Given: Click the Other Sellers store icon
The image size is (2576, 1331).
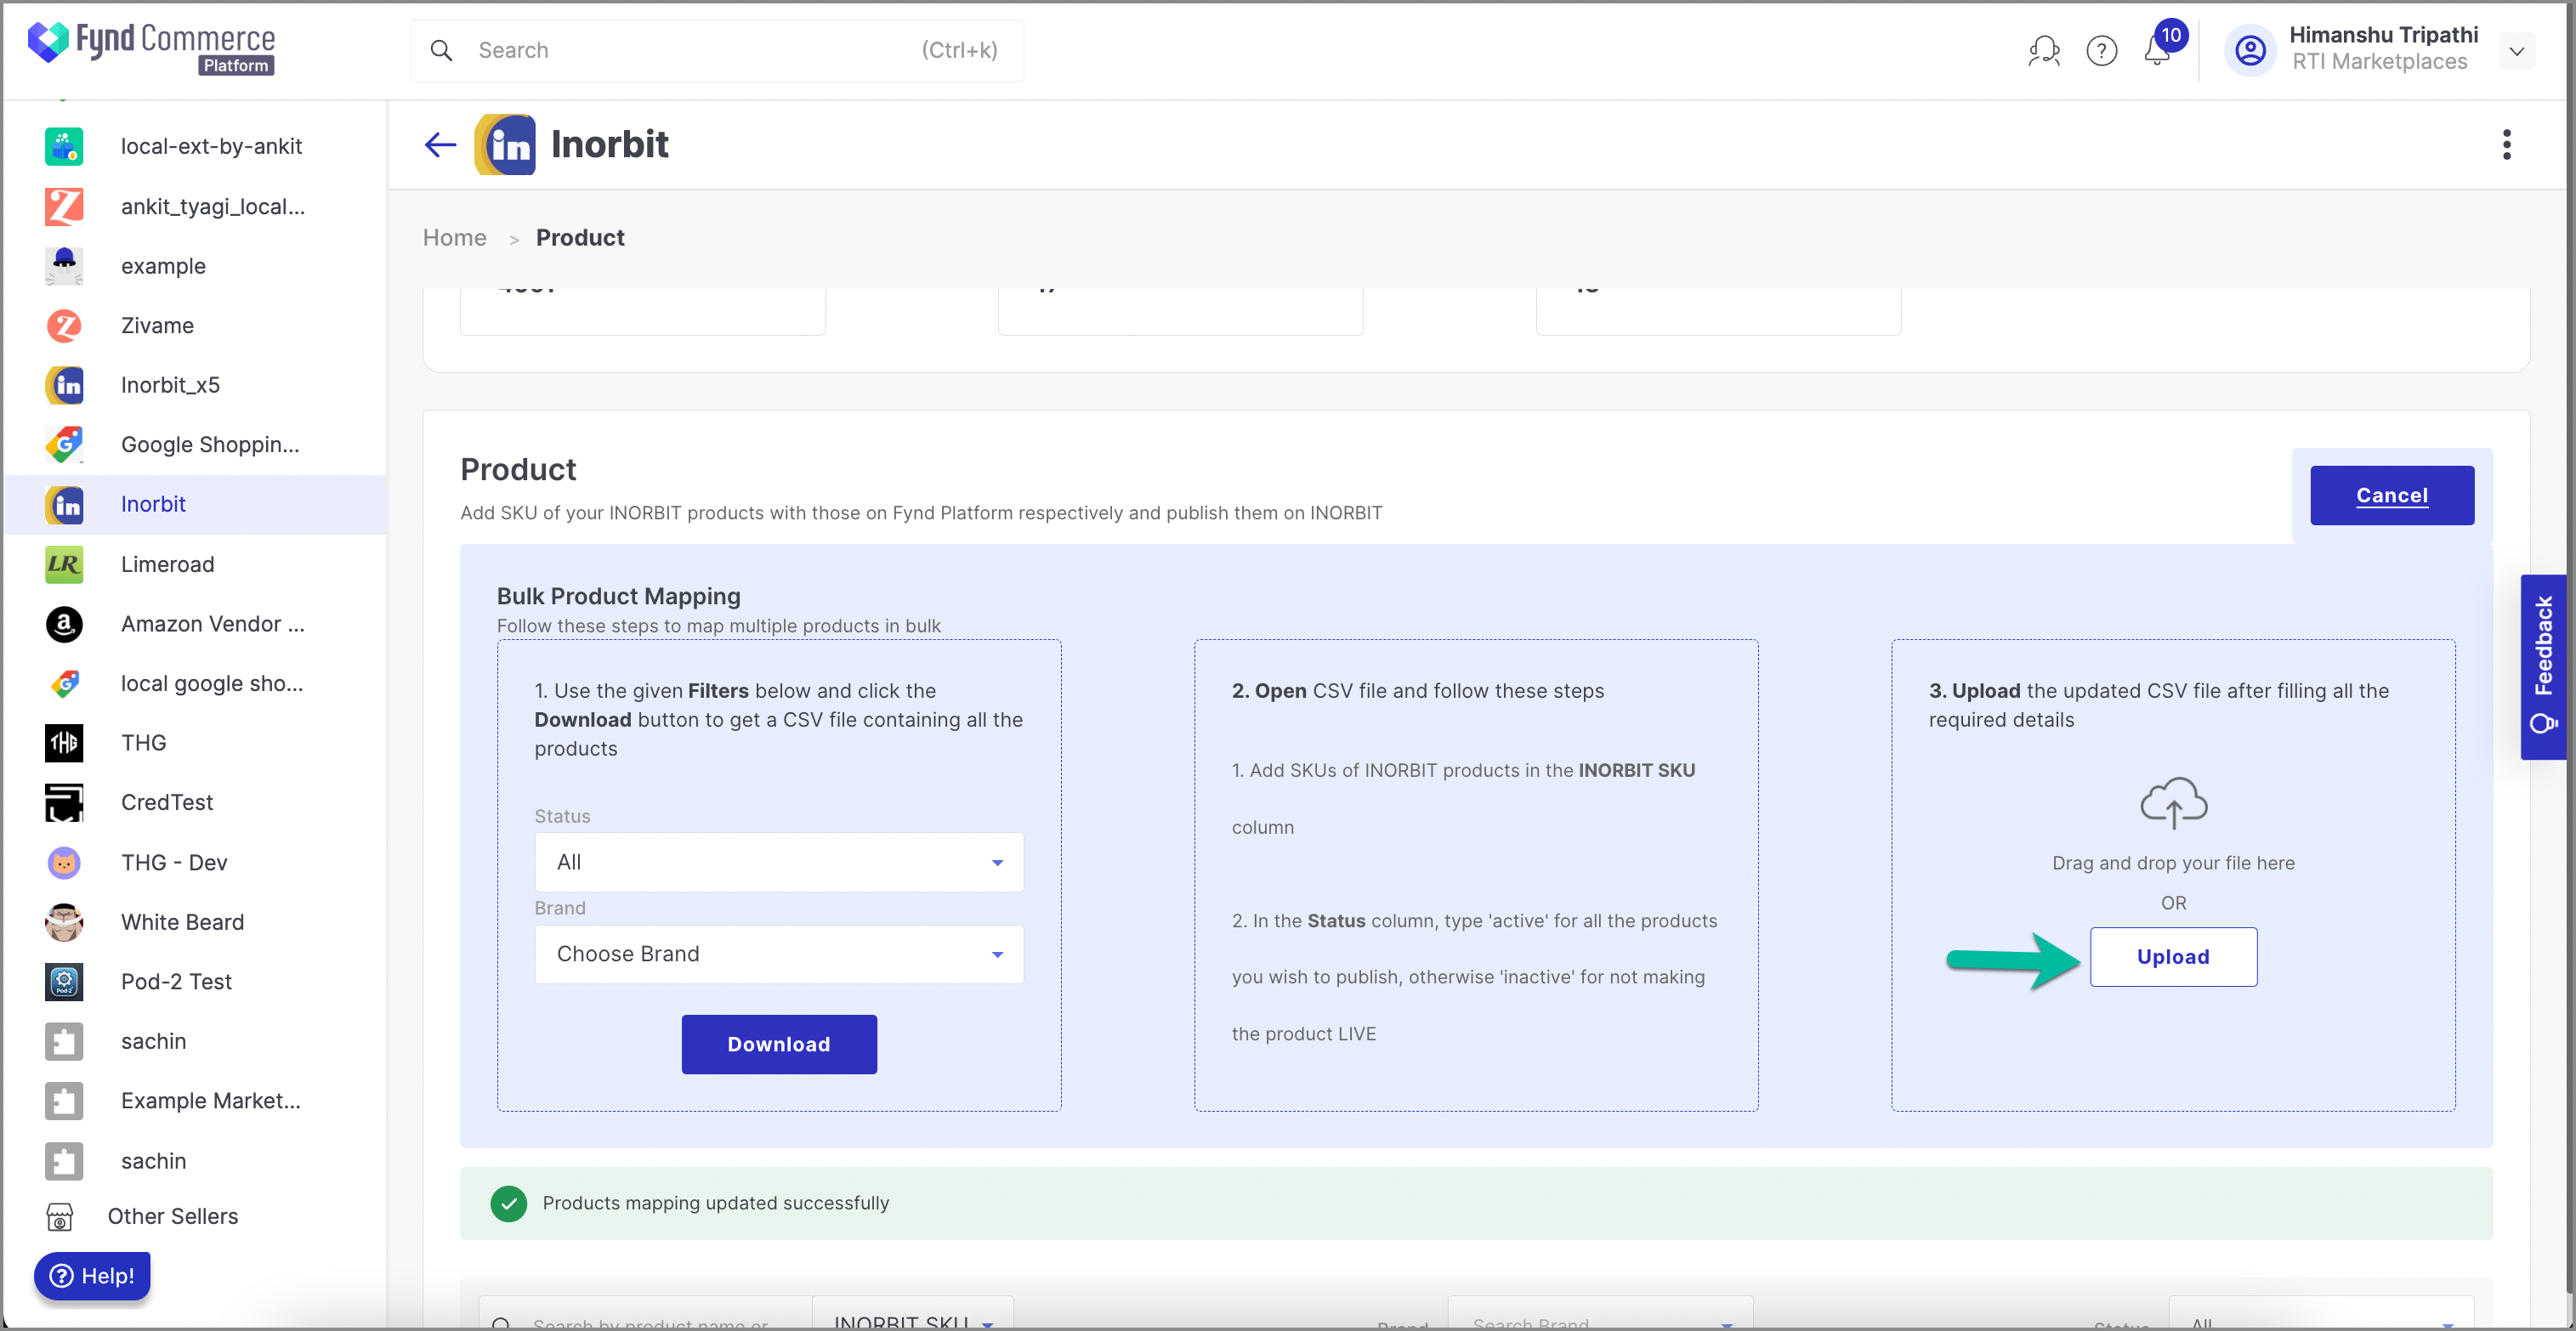Looking at the screenshot, I should 60,1217.
